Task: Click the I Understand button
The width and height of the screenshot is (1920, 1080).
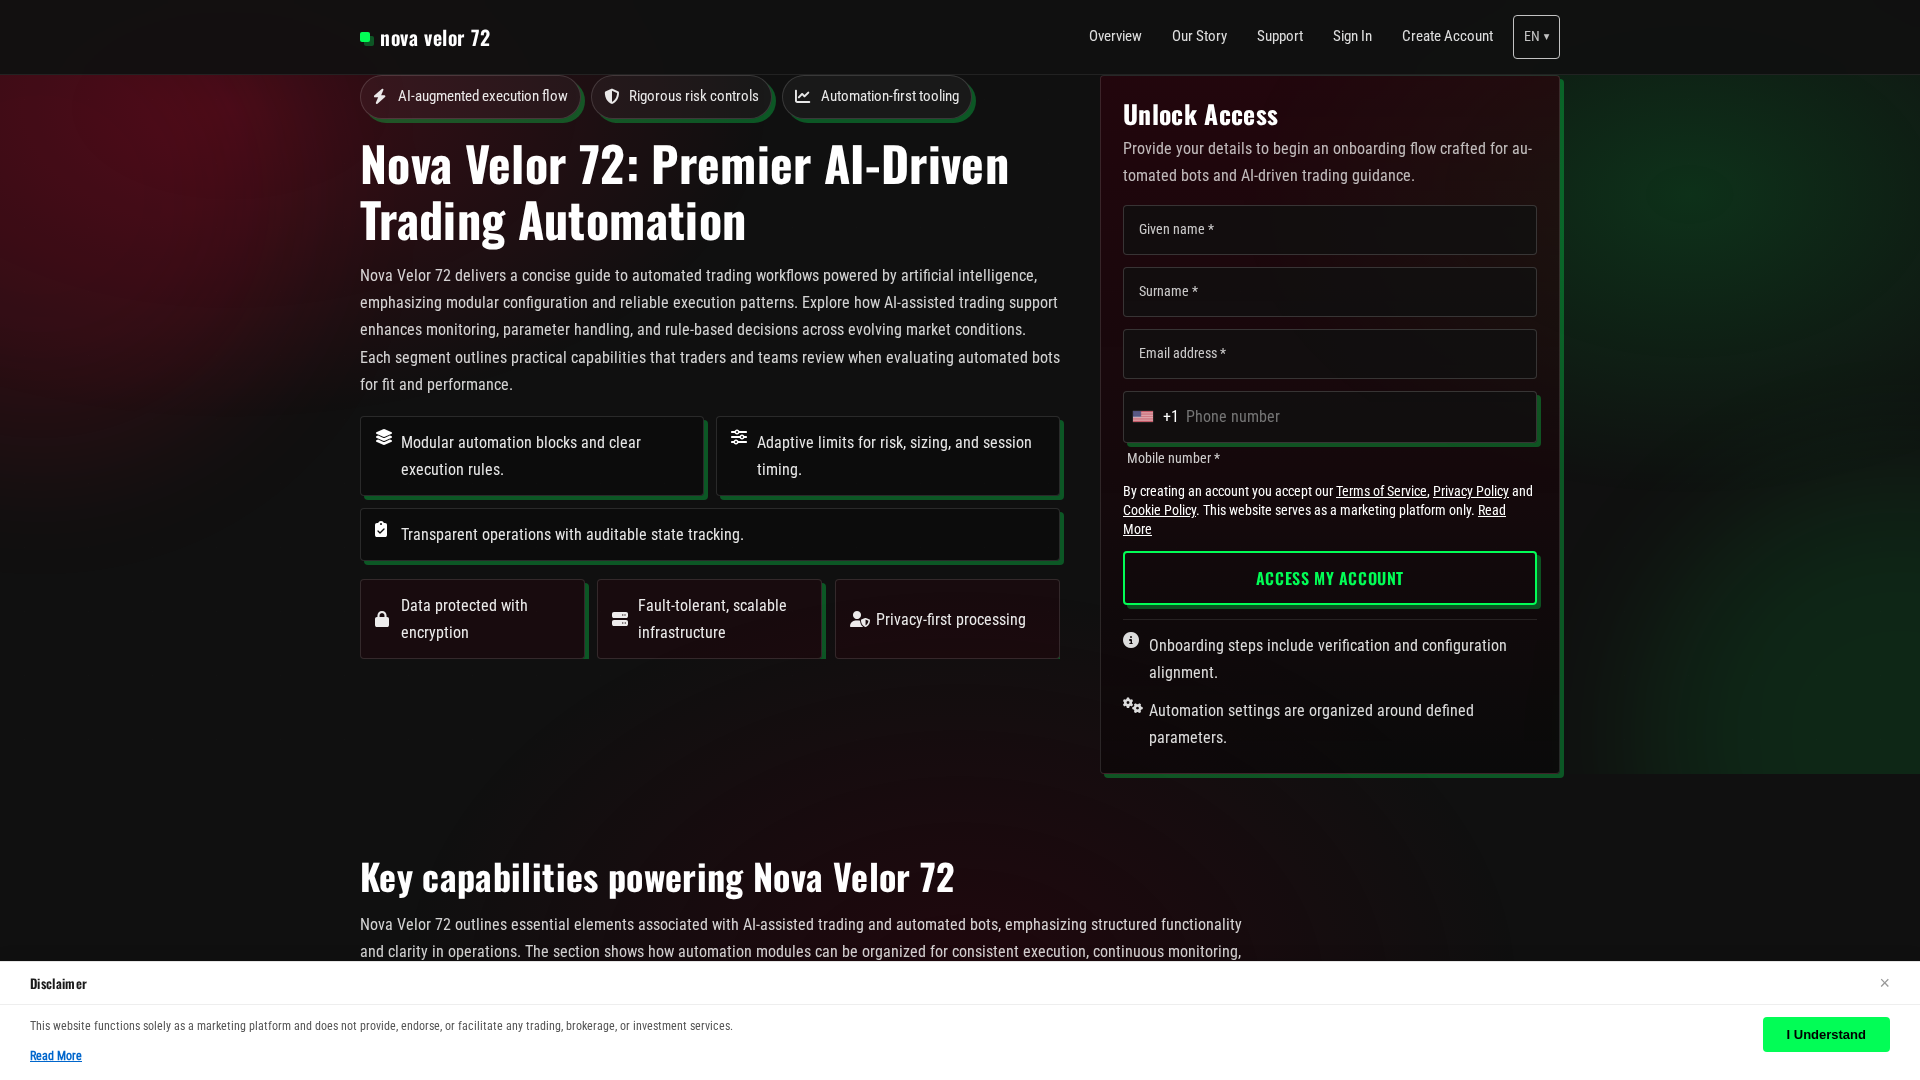Action: click(1826, 1035)
